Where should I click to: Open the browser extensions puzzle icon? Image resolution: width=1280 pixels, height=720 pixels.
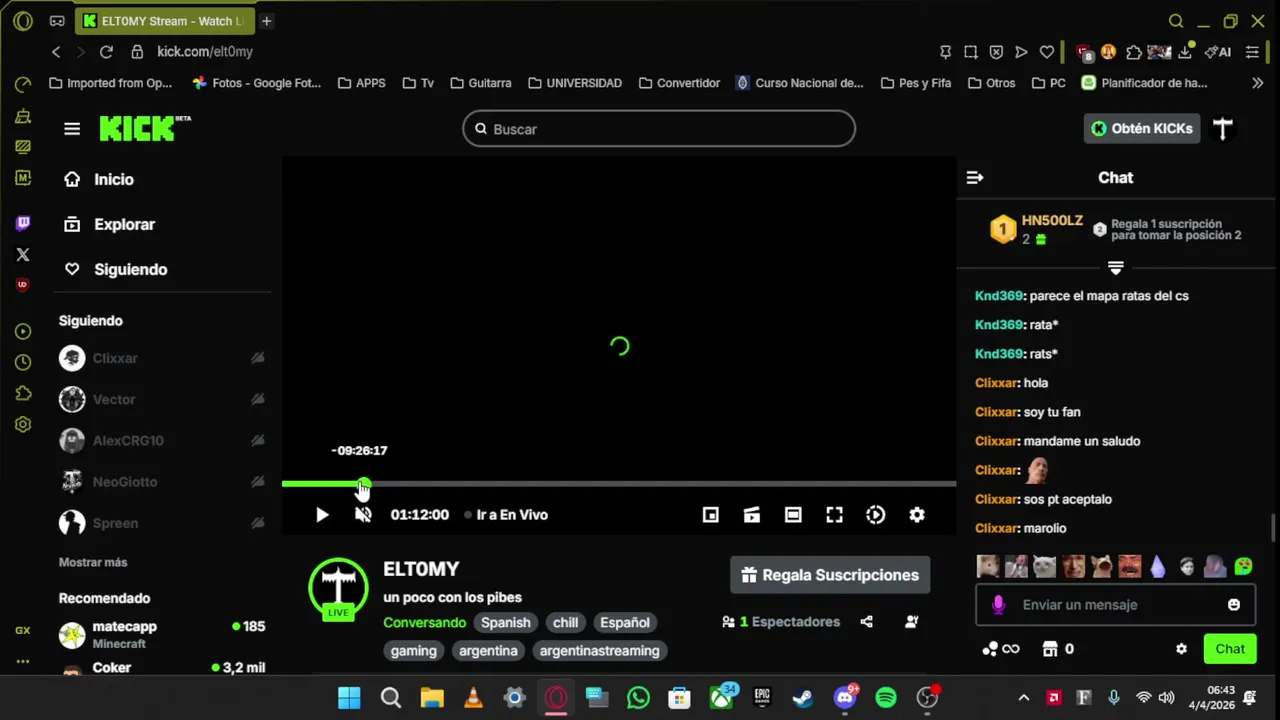1133,52
